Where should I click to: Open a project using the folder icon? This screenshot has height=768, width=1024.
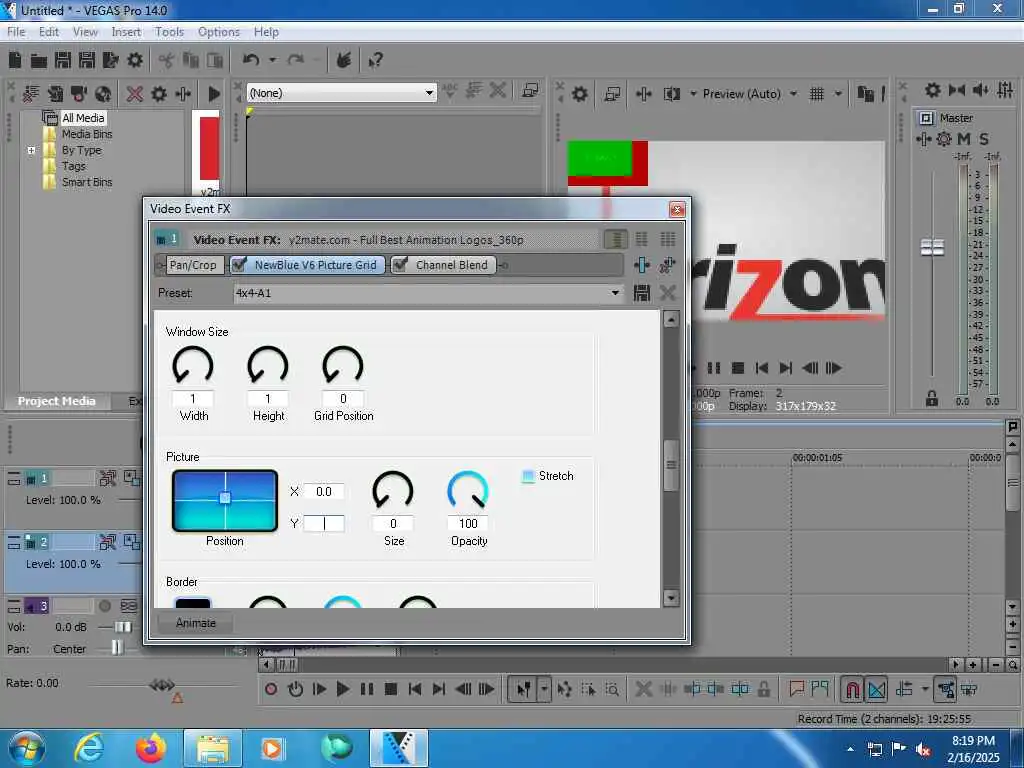tap(39, 61)
